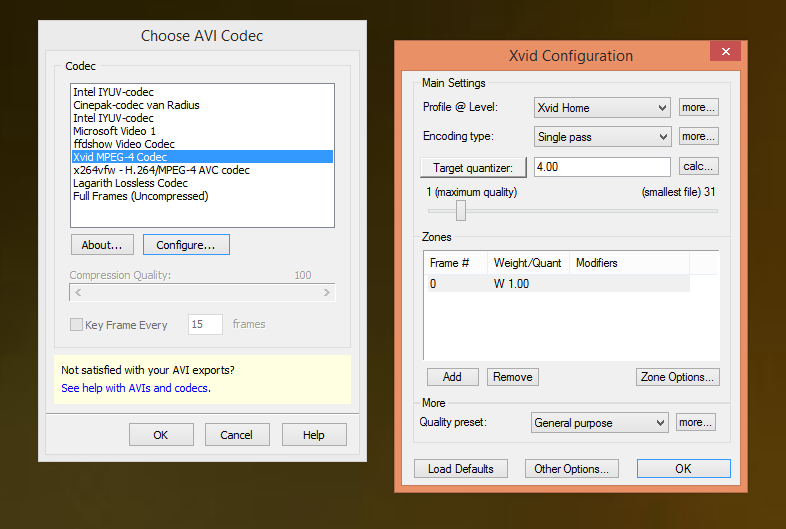The height and width of the screenshot is (529, 786).
Task: Click the Configure... button
Action: click(186, 245)
